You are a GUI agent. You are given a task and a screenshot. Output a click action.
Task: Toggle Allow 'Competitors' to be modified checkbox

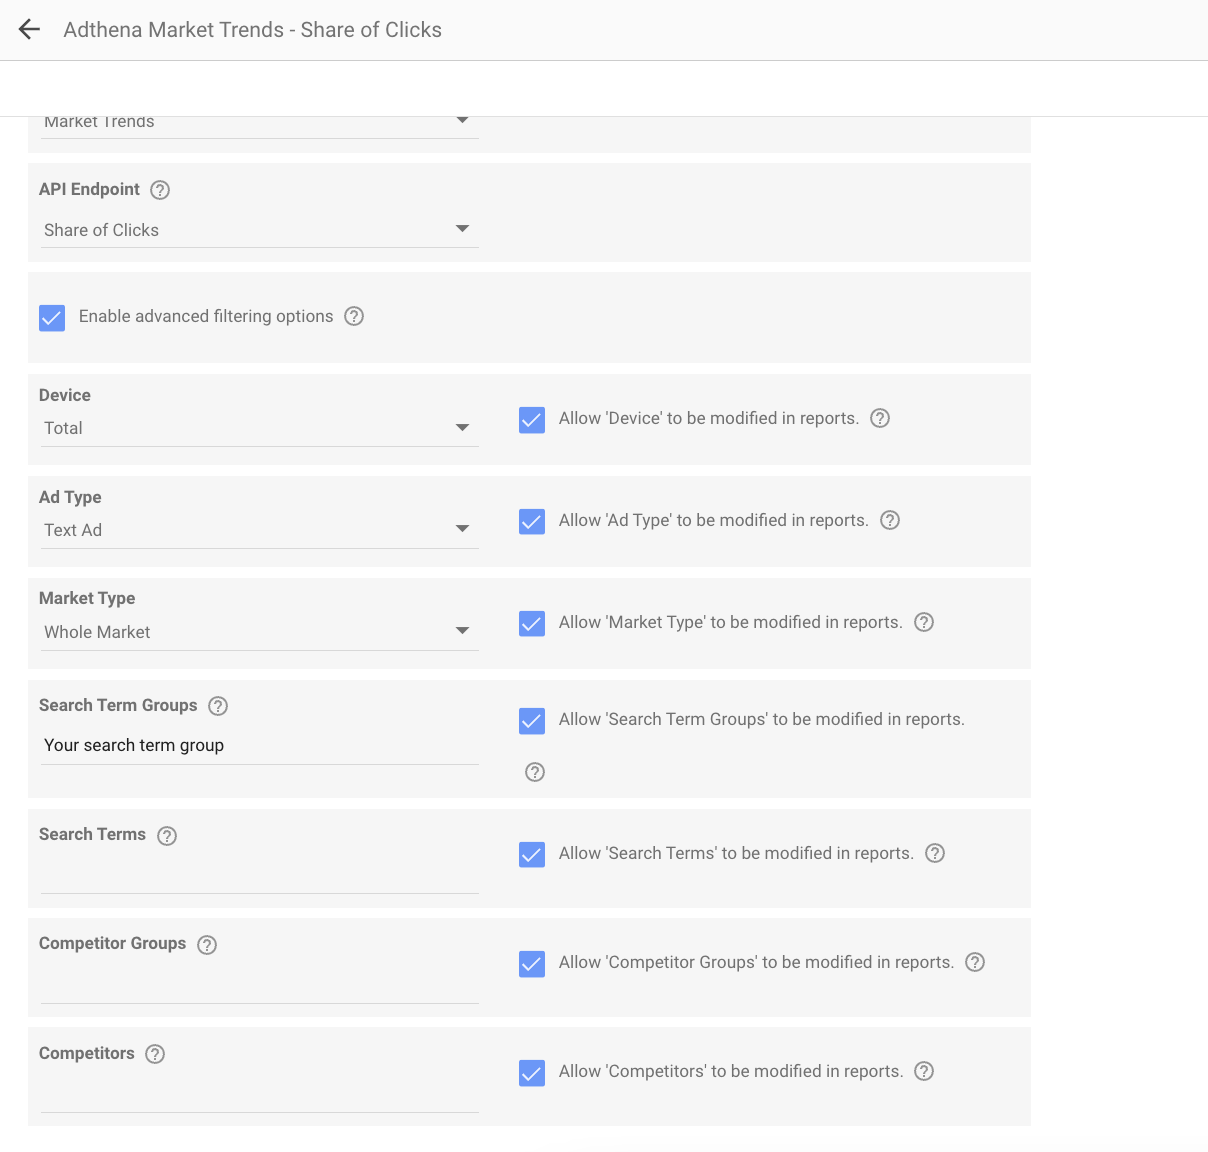(x=532, y=1073)
